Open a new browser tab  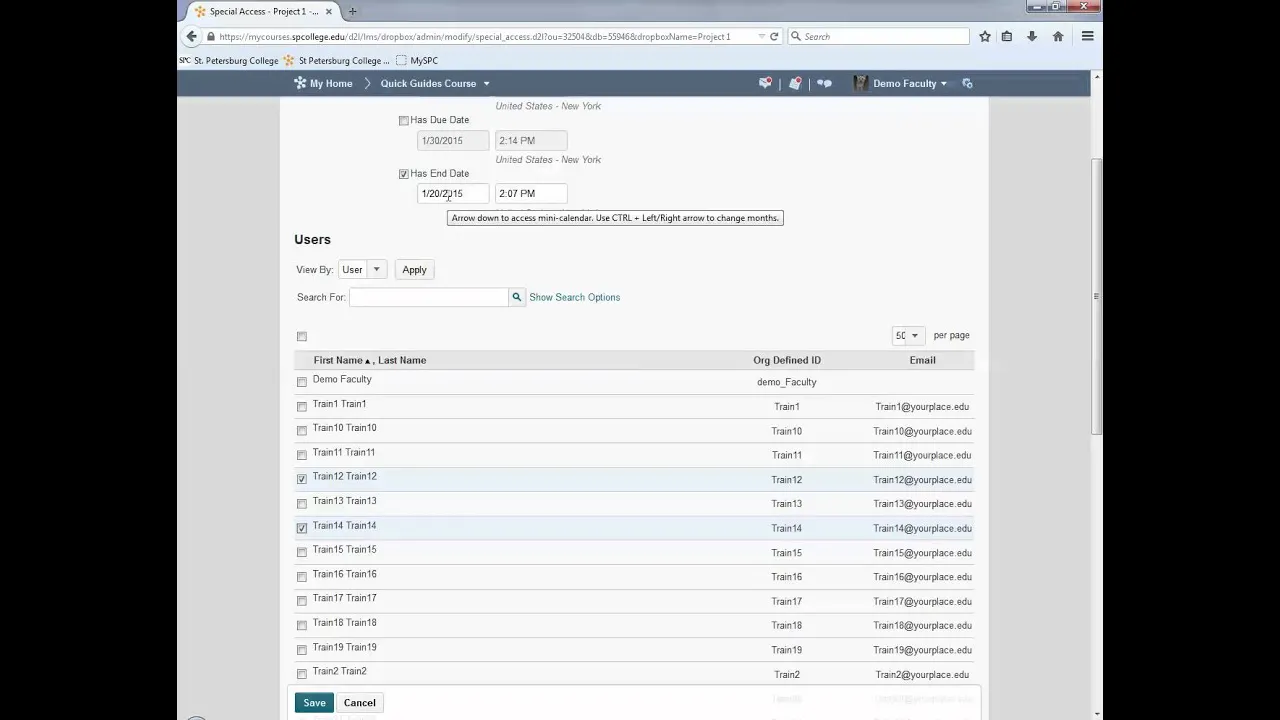coord(352,11)
